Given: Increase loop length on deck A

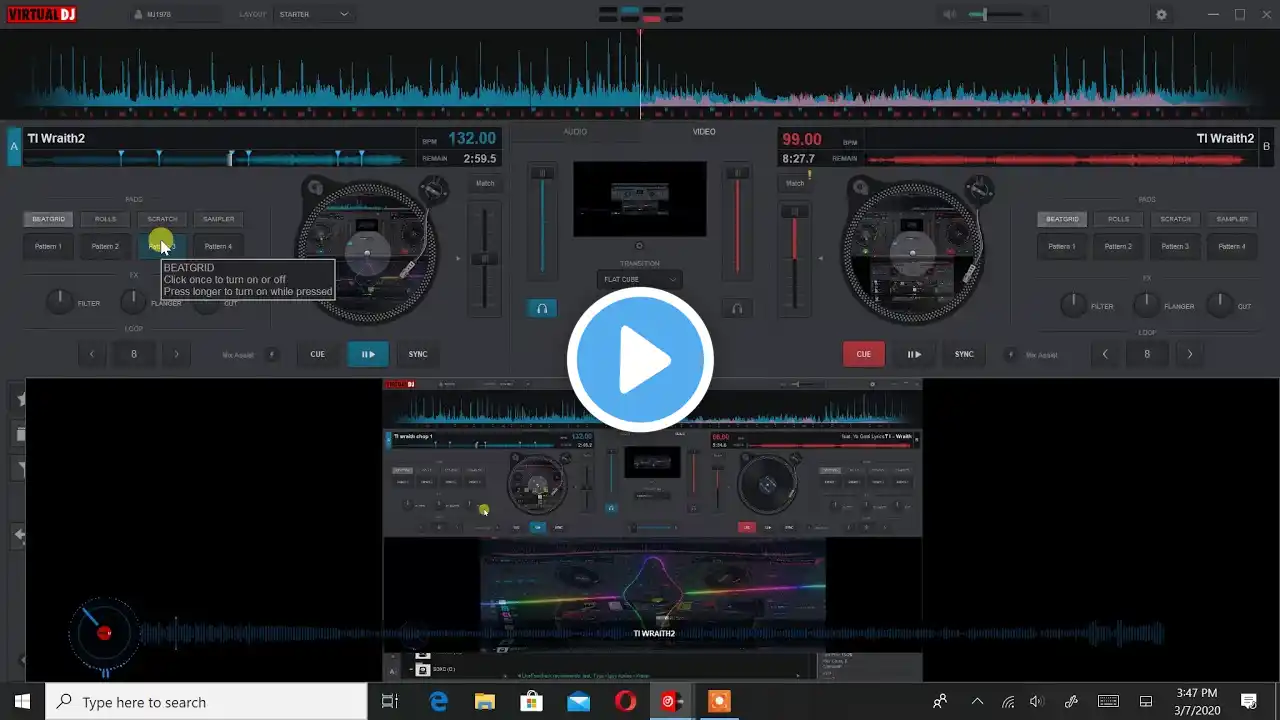Looking at the screenshot, I should tap(177, 354).
